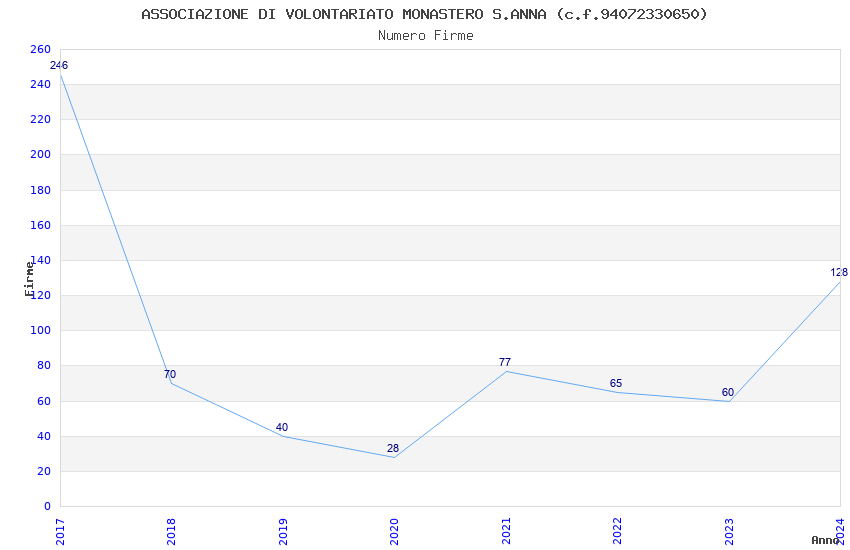Viewport: 850px width, 550px height.
Task: Select the data label 77 for 2021
Action: (x=505, y=363)
